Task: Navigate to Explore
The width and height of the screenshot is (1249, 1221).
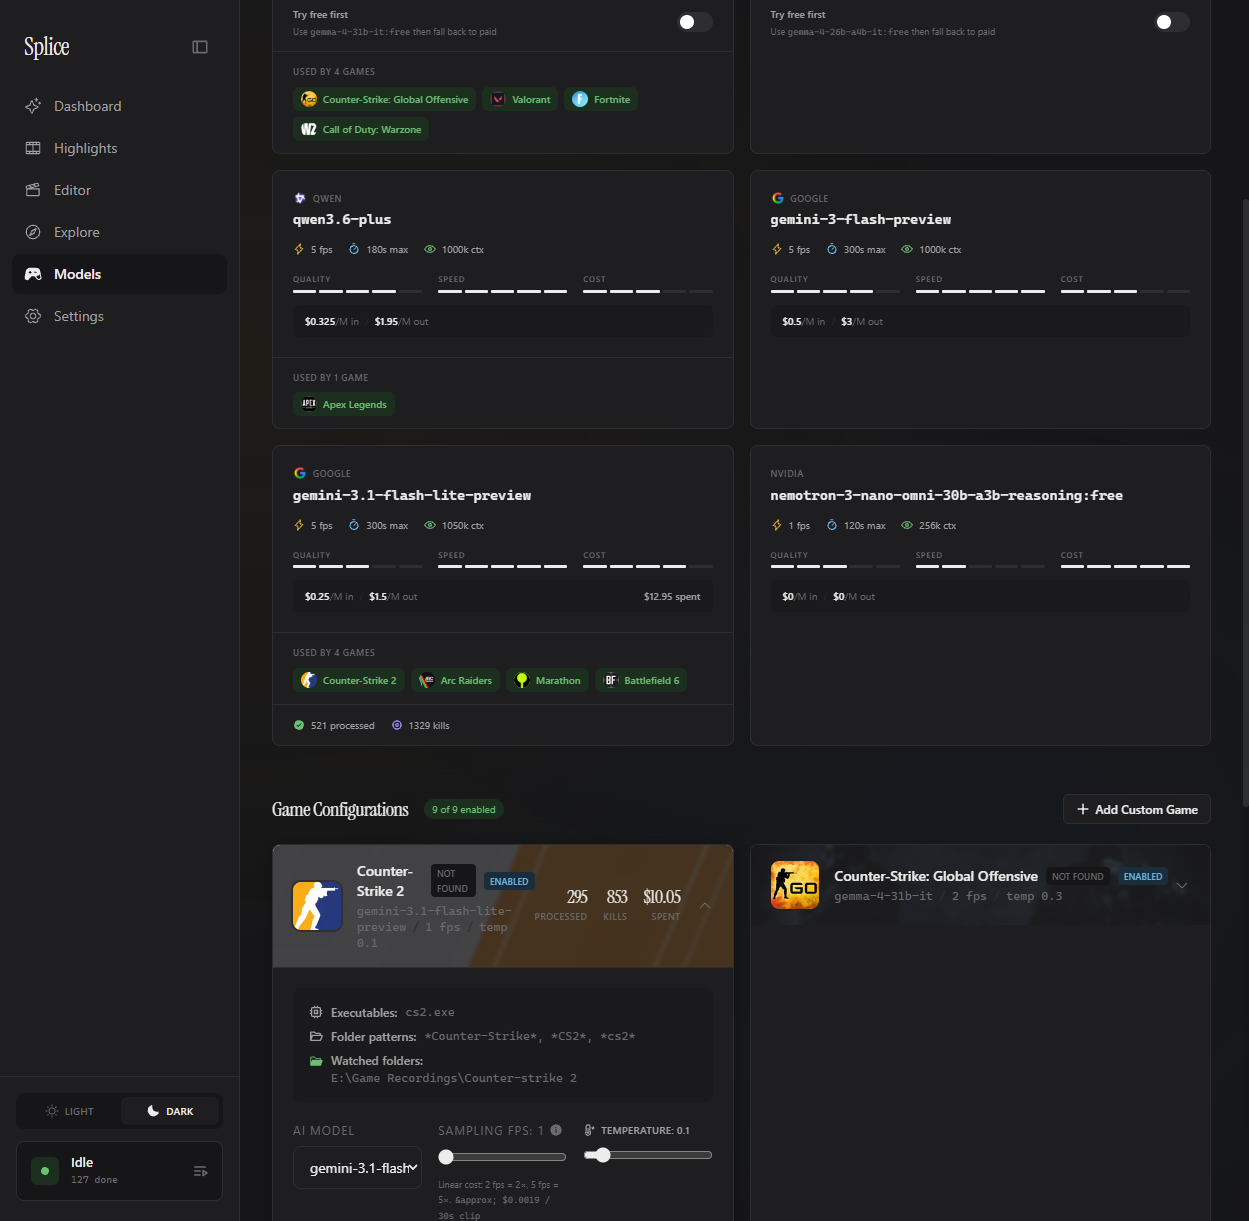Action: [x=119, y=232]
